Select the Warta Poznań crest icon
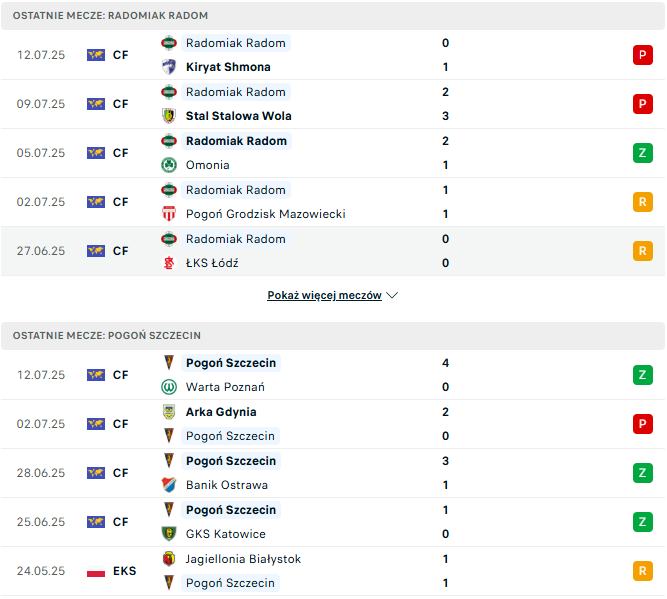The image size is (667, 599). pyautogui.click(x=169, y=387)
